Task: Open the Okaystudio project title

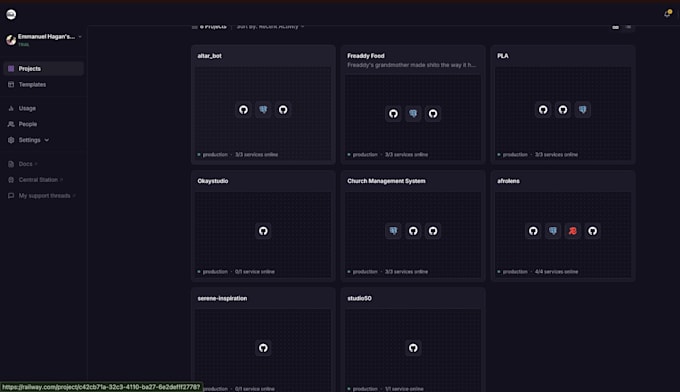Action: (212, 181)
